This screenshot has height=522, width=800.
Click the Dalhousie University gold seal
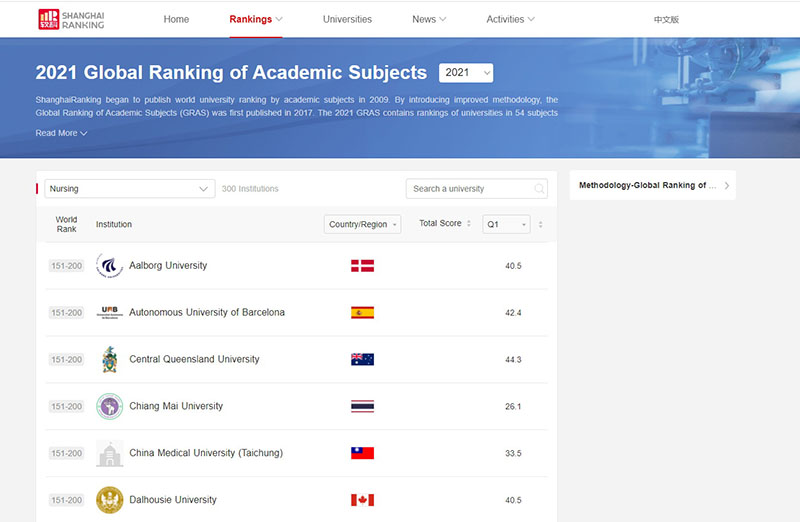110,500
